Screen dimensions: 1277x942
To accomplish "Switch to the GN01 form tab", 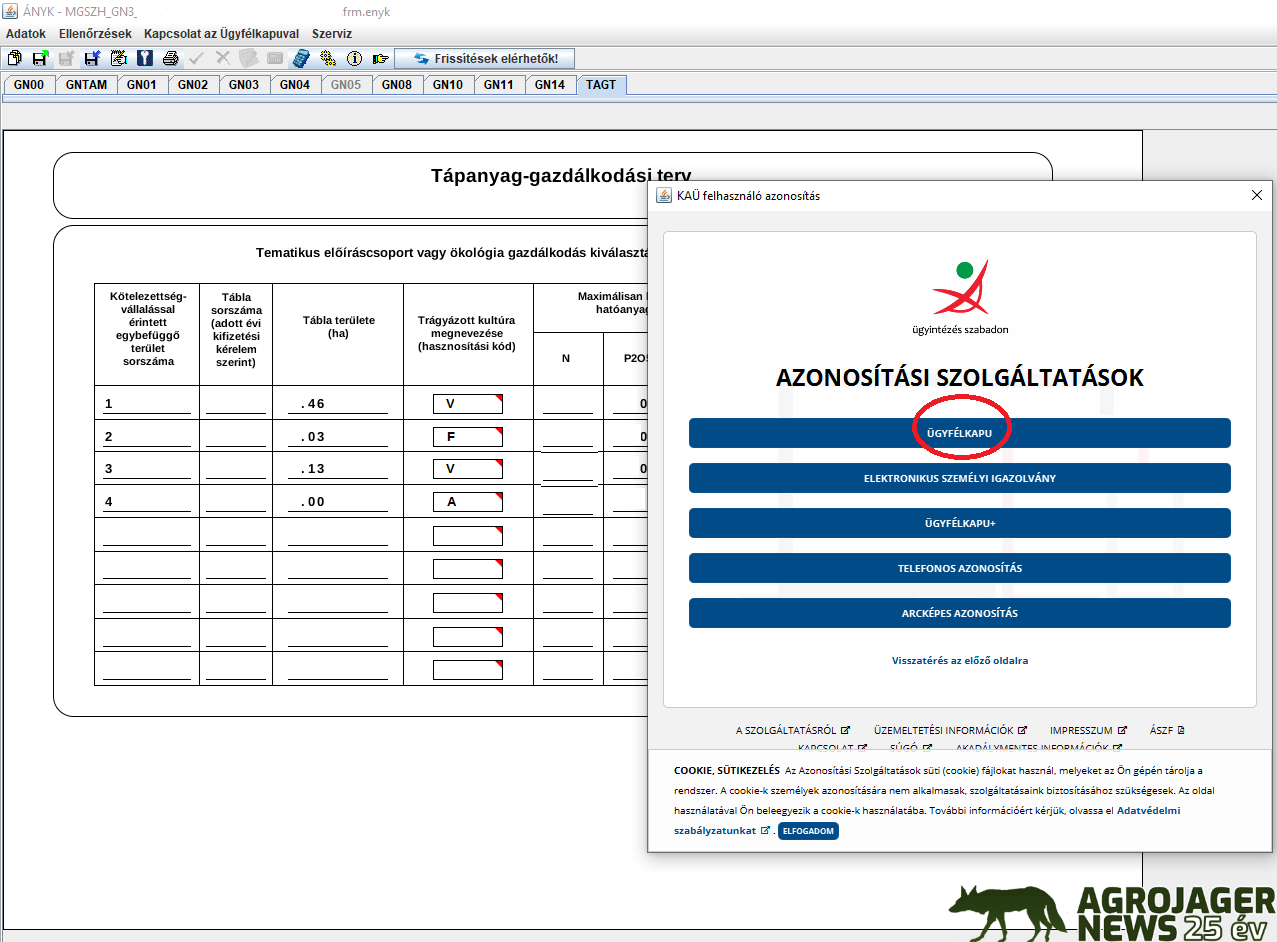I will 142,85.
